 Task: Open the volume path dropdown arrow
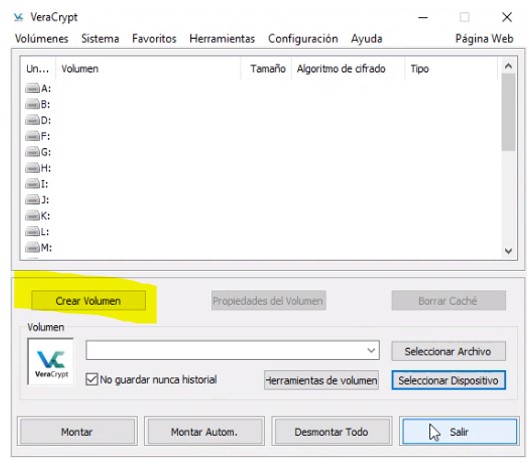[x=372, y=350]
